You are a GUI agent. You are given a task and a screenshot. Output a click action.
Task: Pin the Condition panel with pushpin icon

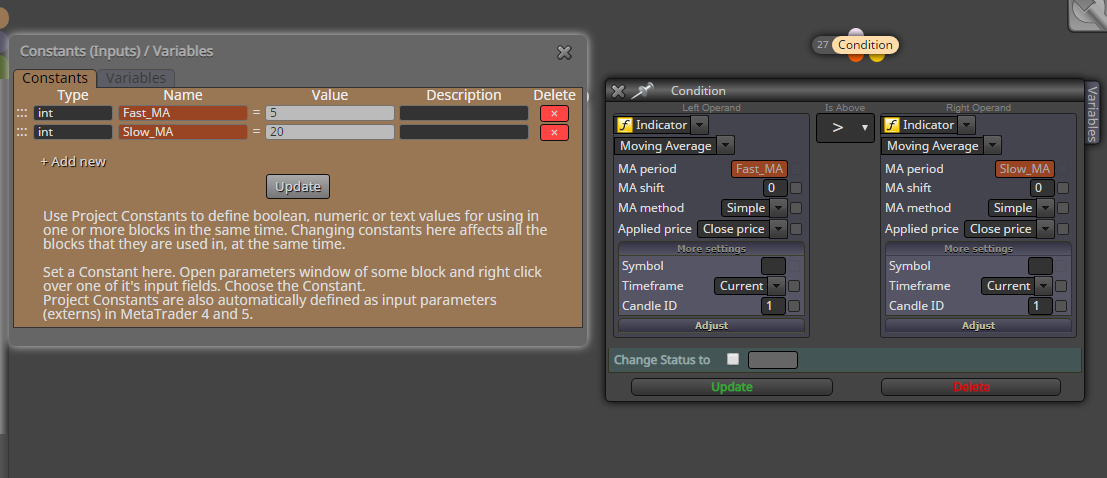point(642,90)
